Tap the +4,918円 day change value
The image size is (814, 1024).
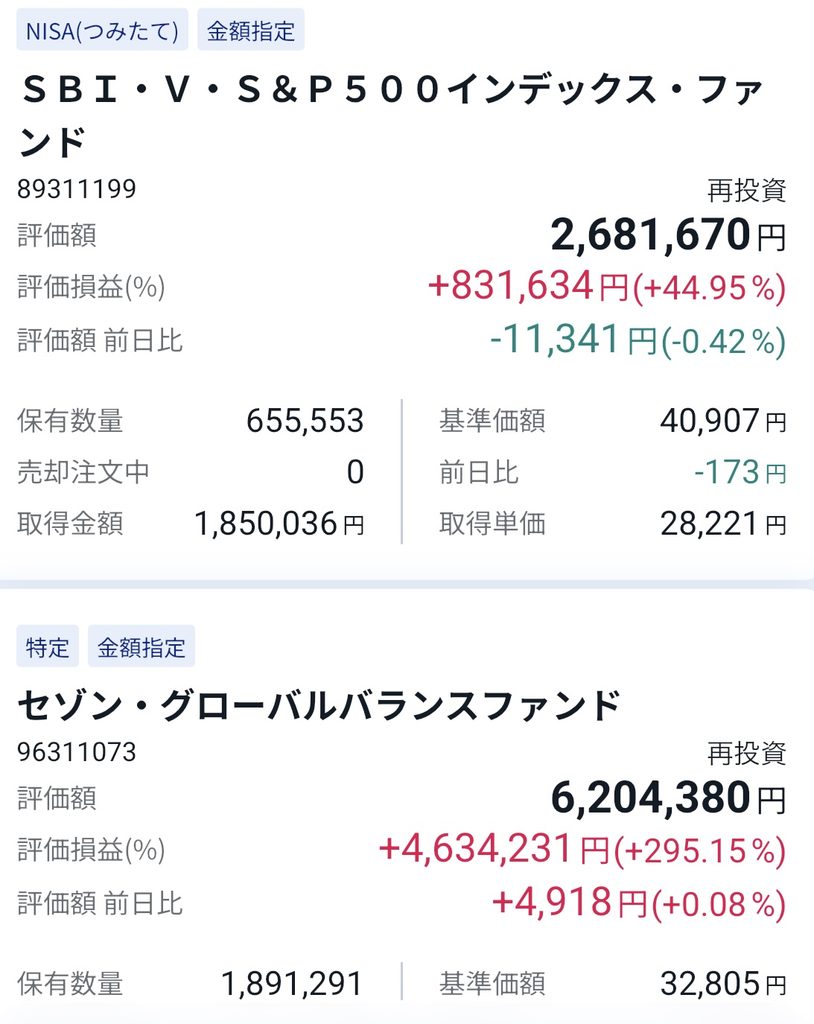(569, 903)
